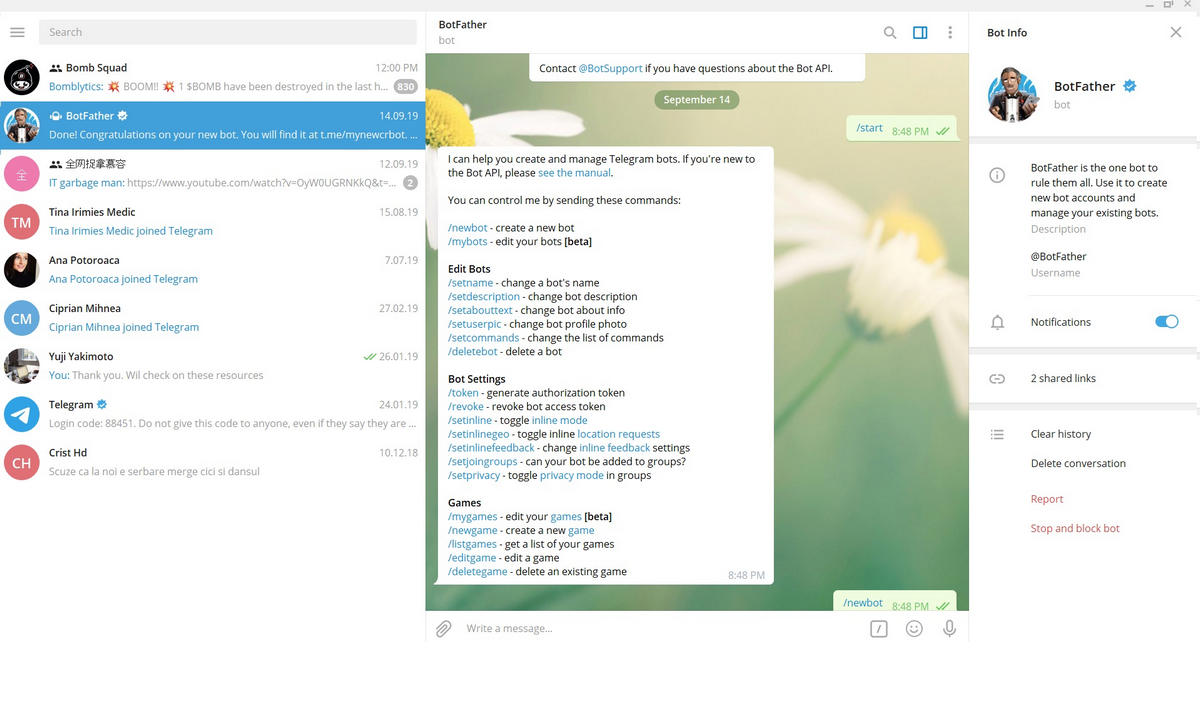The width and height of the screenshot is (1200, 721).
Task: Open the 全网报拿嘉容 group chat
Action: [x=212, y=173]
